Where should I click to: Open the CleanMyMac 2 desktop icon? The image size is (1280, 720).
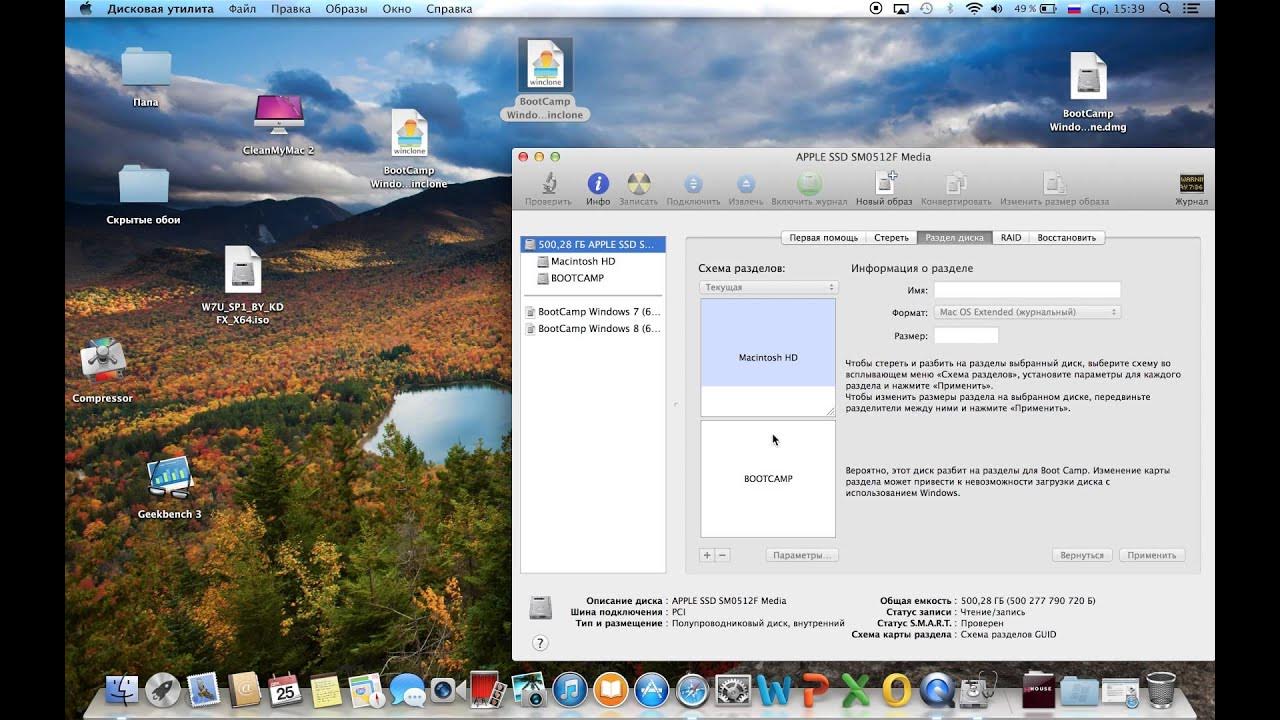pyautogui.click(x=279, y=117)
